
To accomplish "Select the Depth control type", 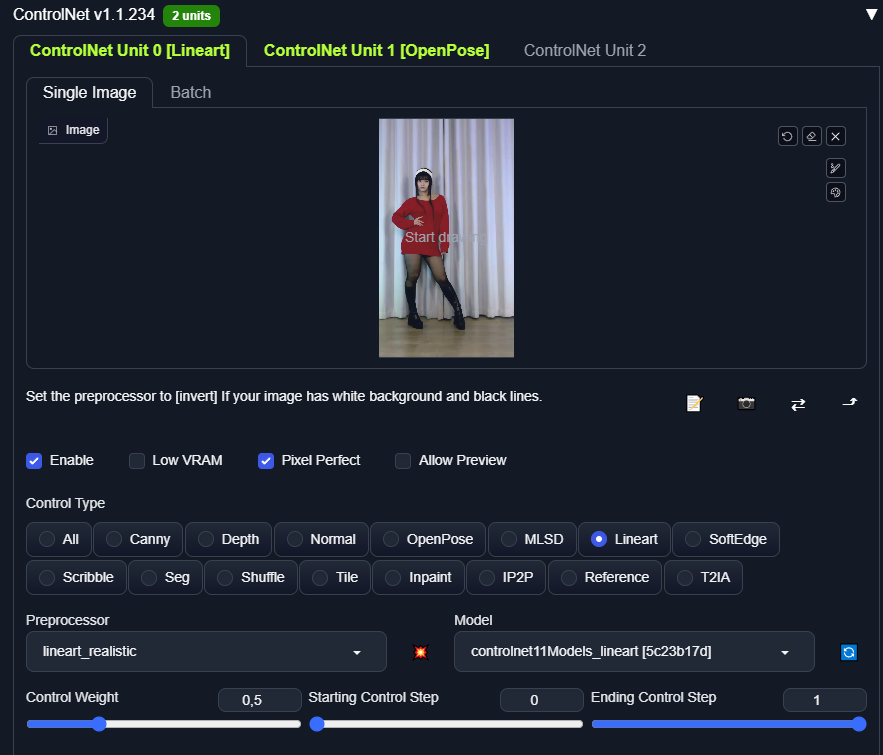I will tap(229, 539).
